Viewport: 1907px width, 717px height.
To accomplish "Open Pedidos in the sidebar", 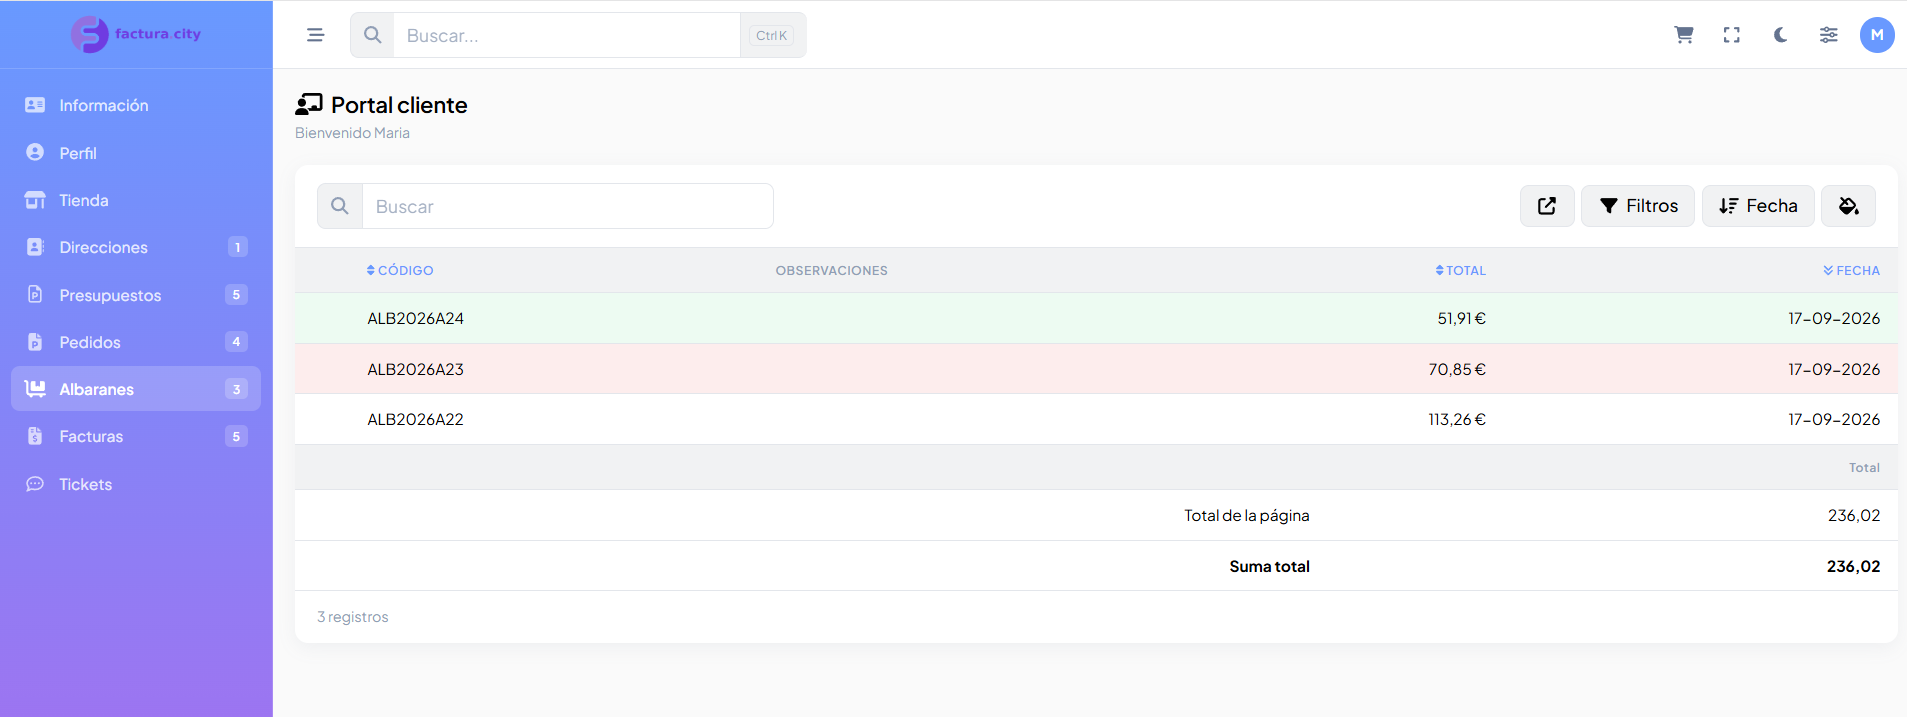I will coord(136,342).
